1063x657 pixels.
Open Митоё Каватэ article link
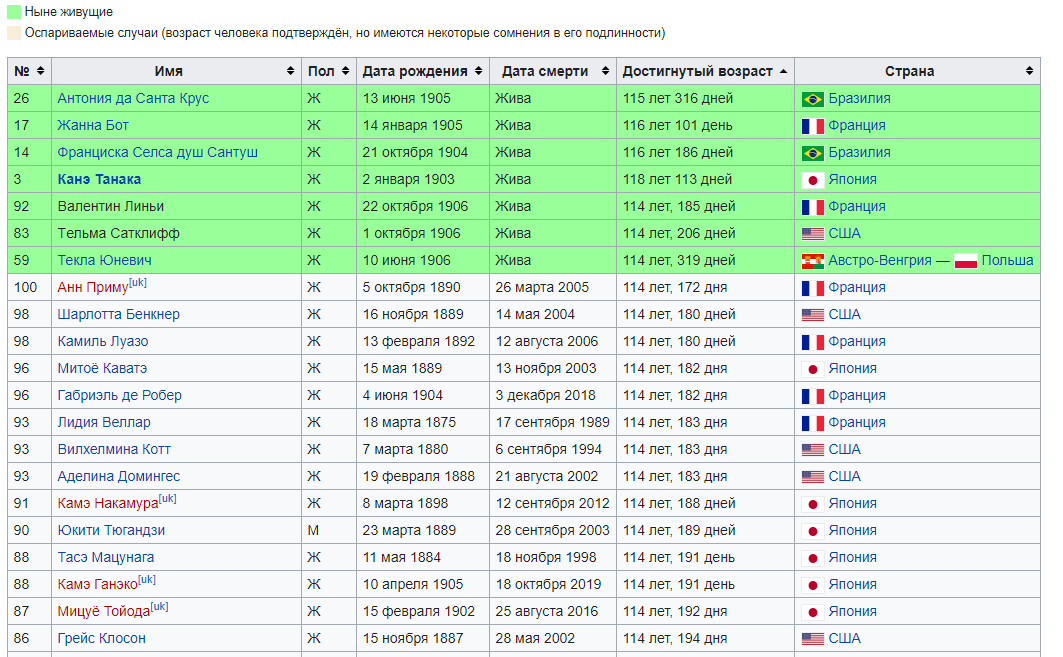[102, 368]
